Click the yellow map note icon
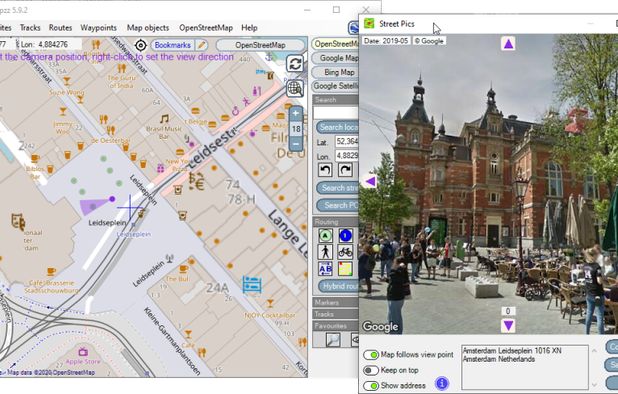618x394 pixels. 345,269
